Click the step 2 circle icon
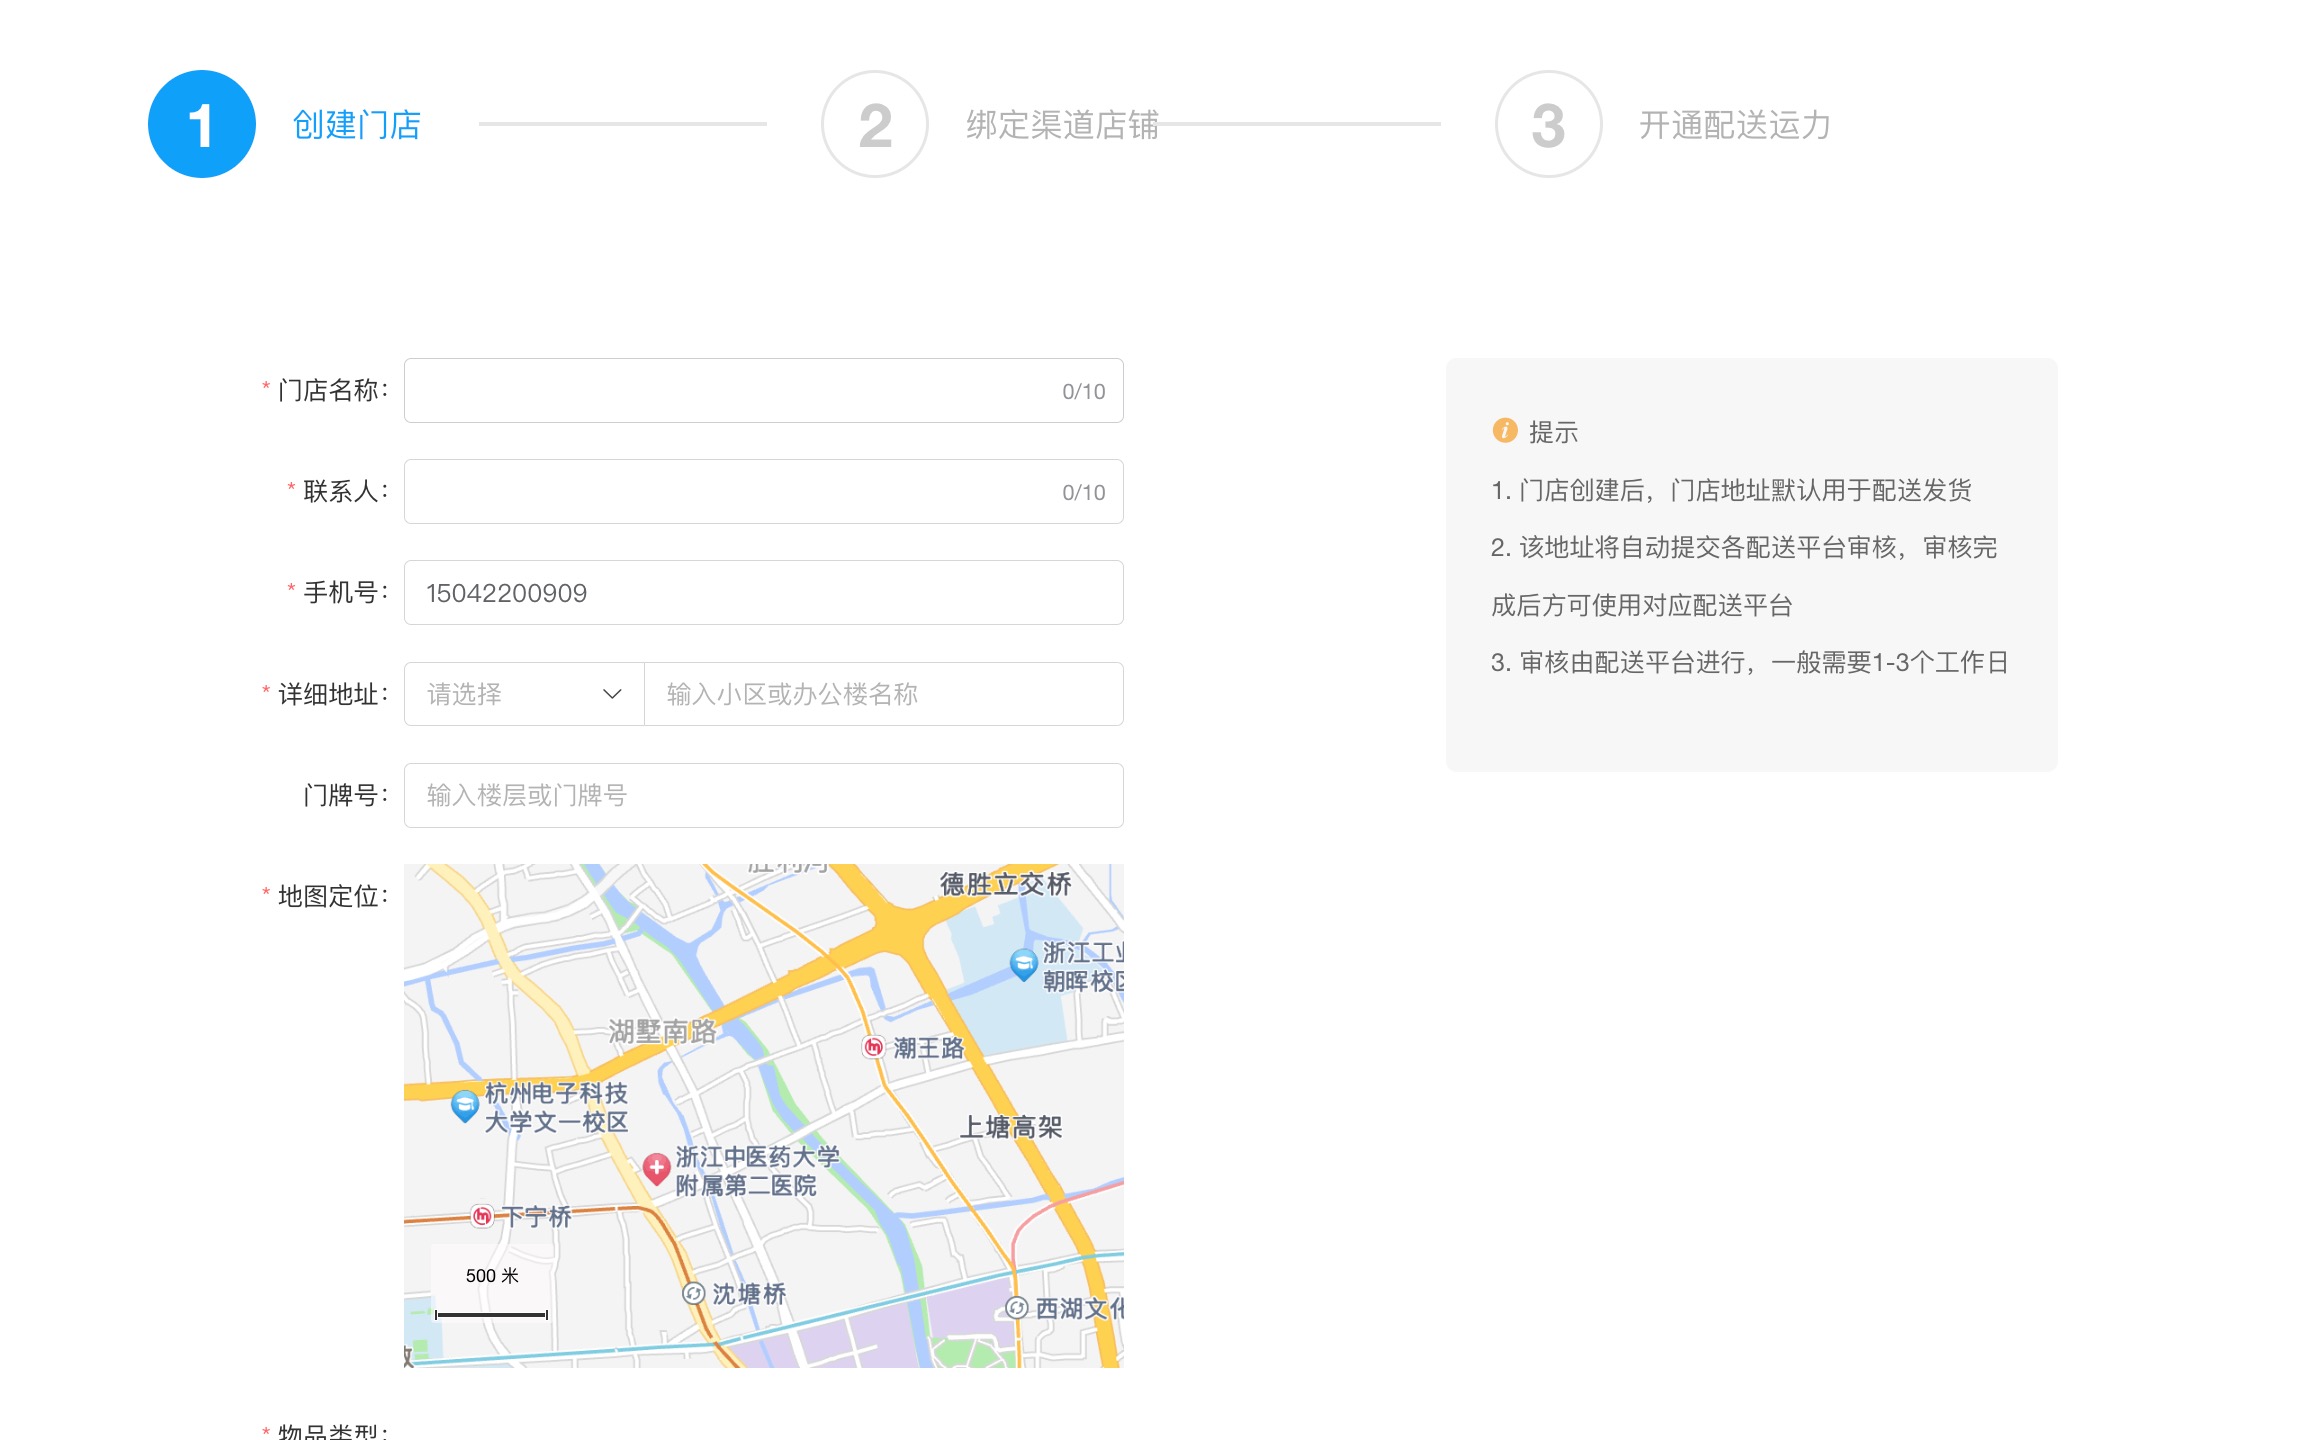 pos(875,124)
